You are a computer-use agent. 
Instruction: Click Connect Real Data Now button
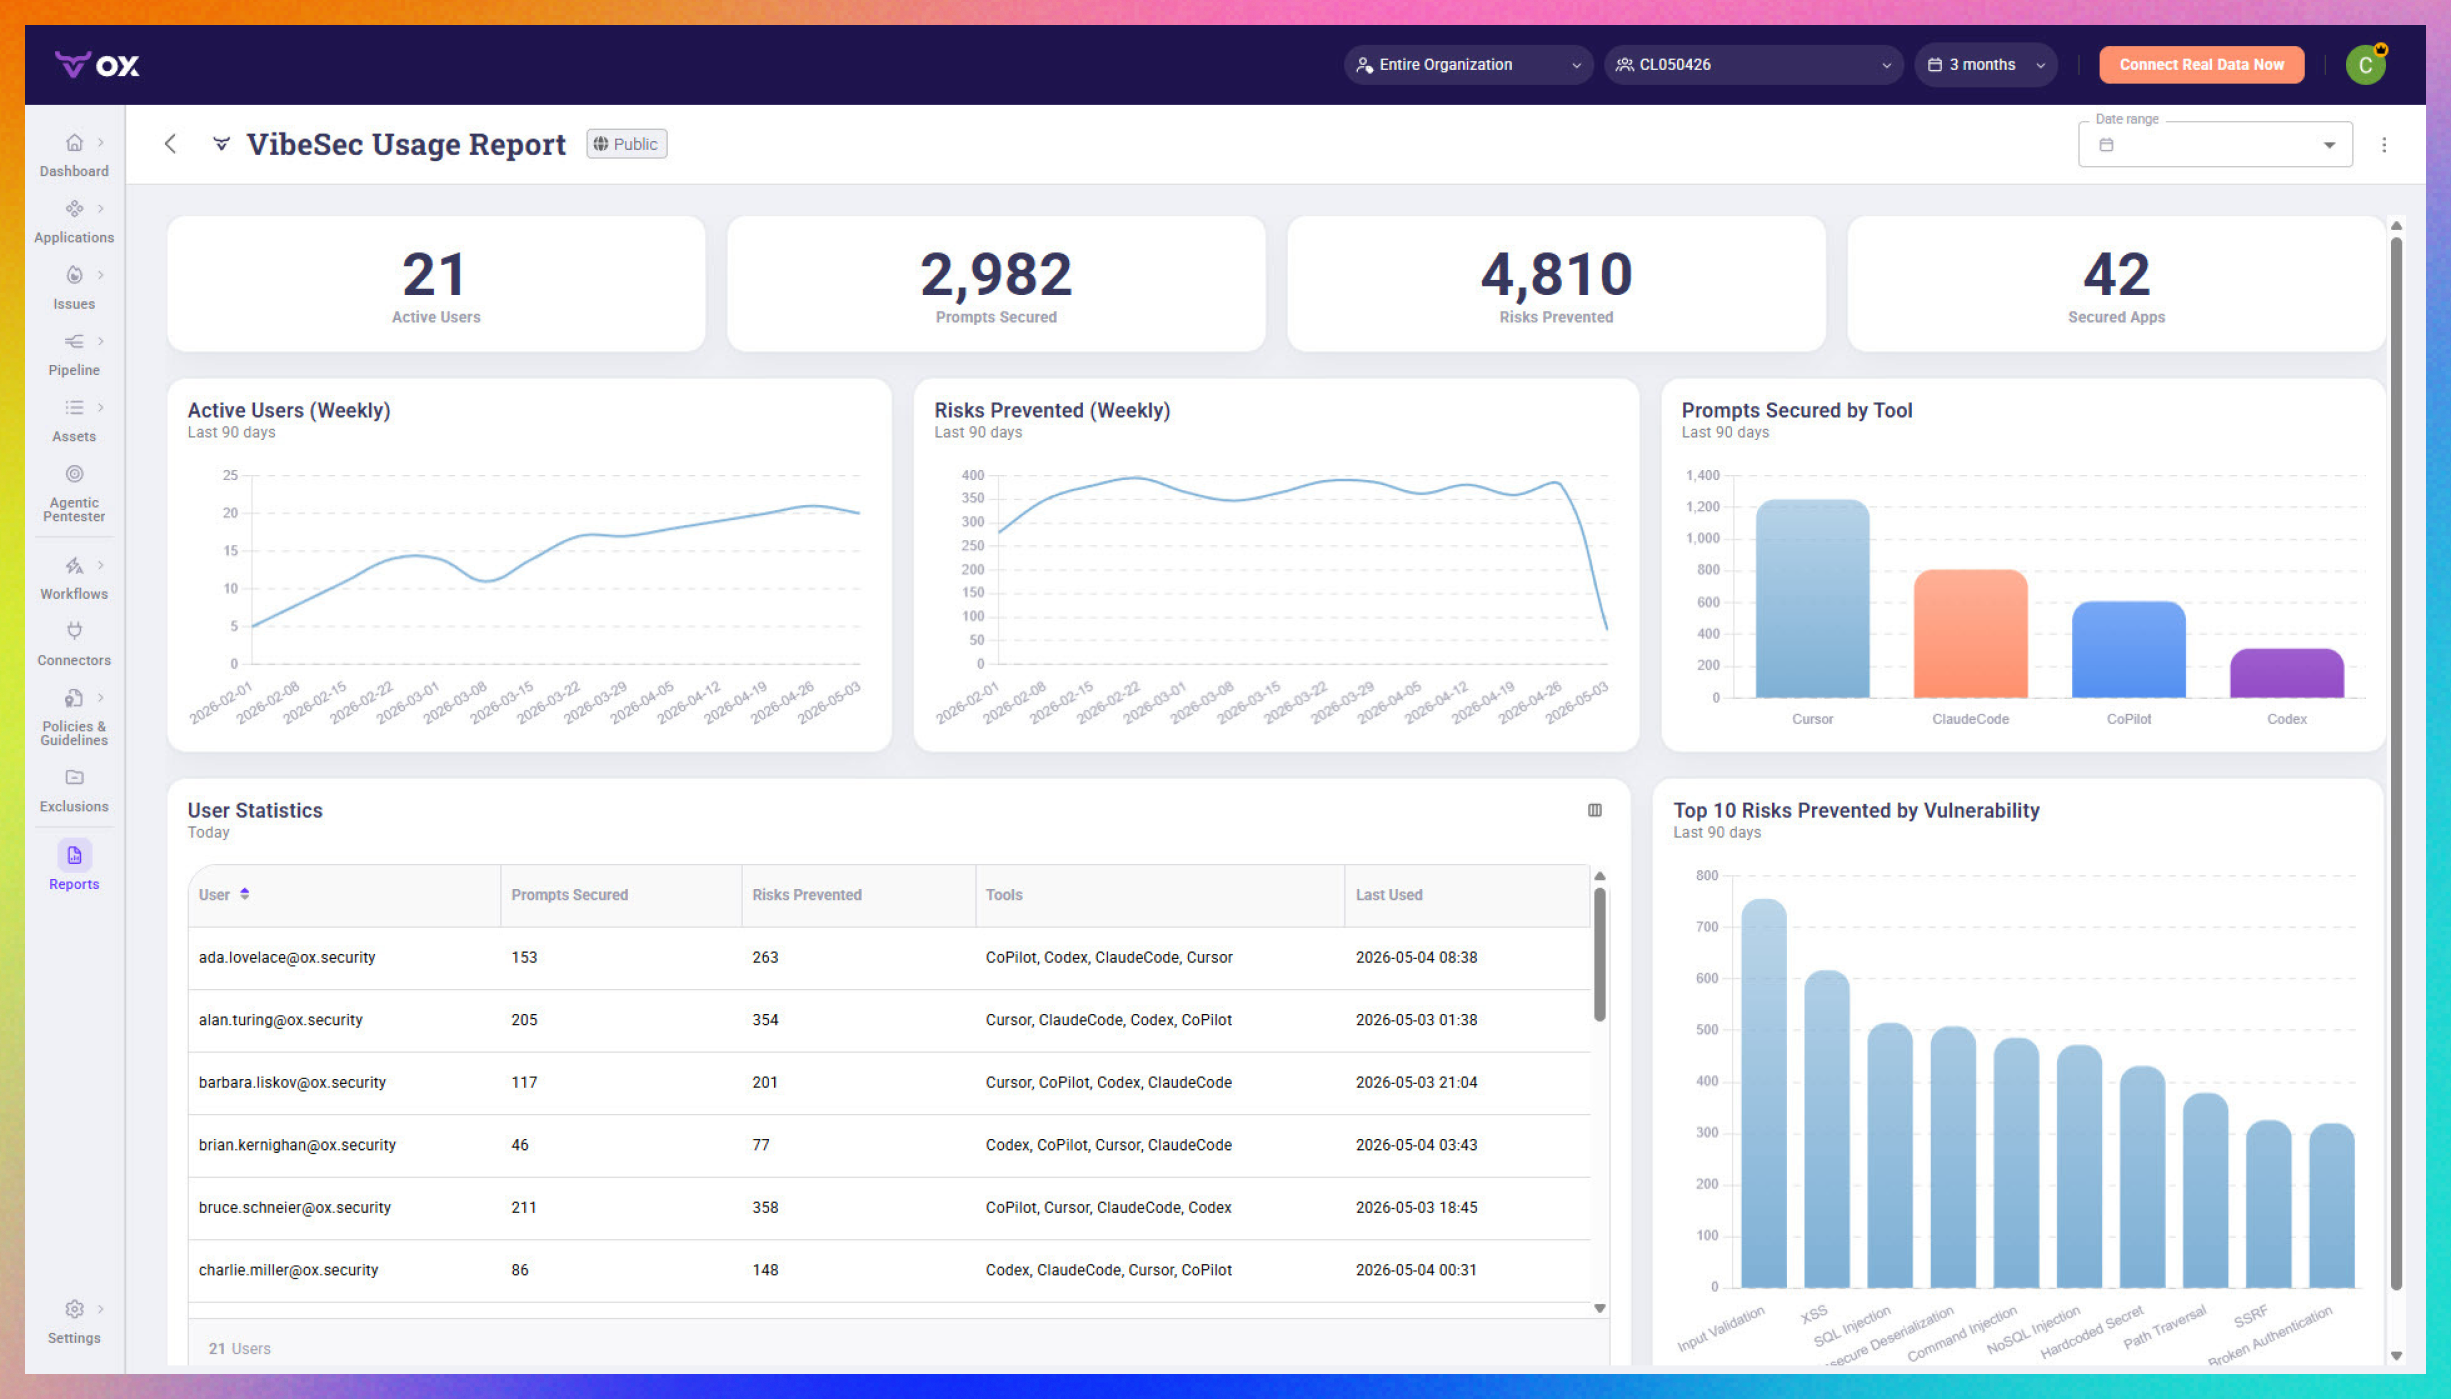pyautogui.click(x=2202, y=65)
